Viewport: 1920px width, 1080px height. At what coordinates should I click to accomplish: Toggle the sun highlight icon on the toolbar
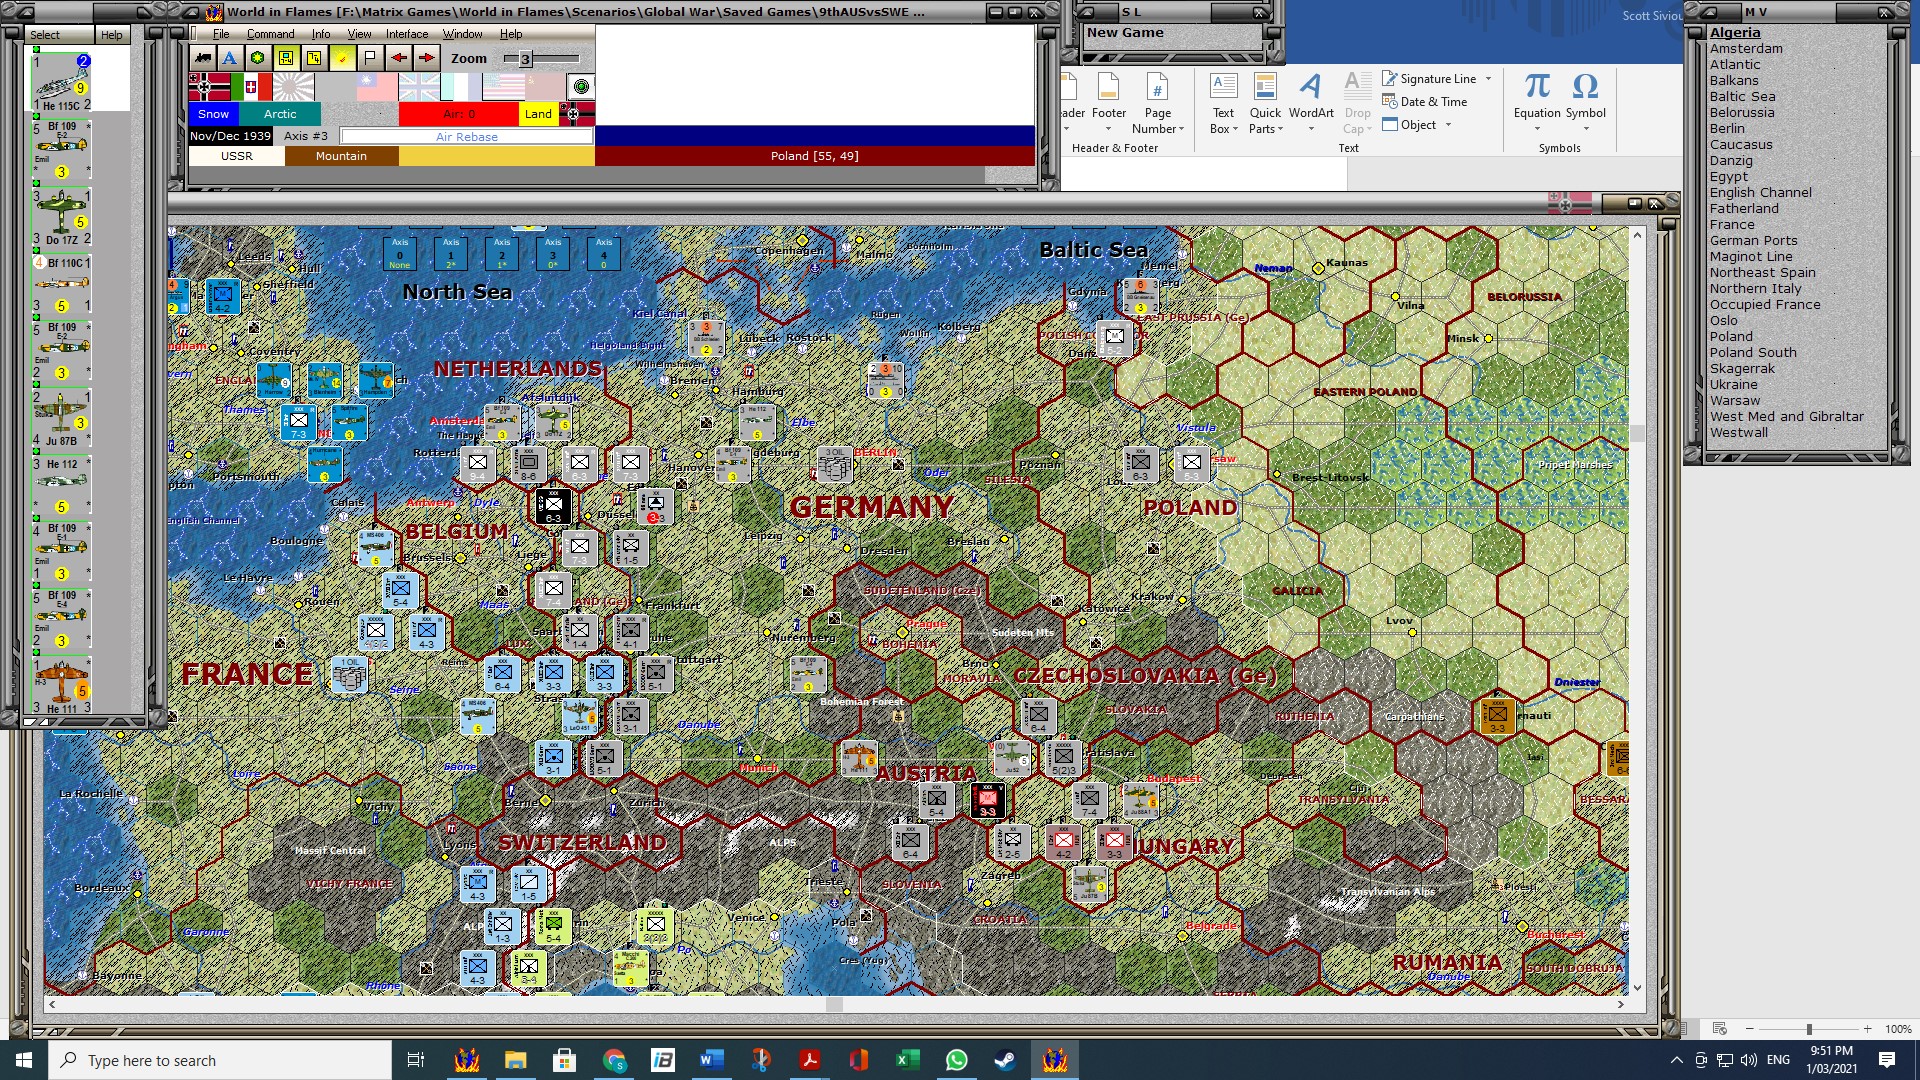pyautogui.click(x=341, y=58)
